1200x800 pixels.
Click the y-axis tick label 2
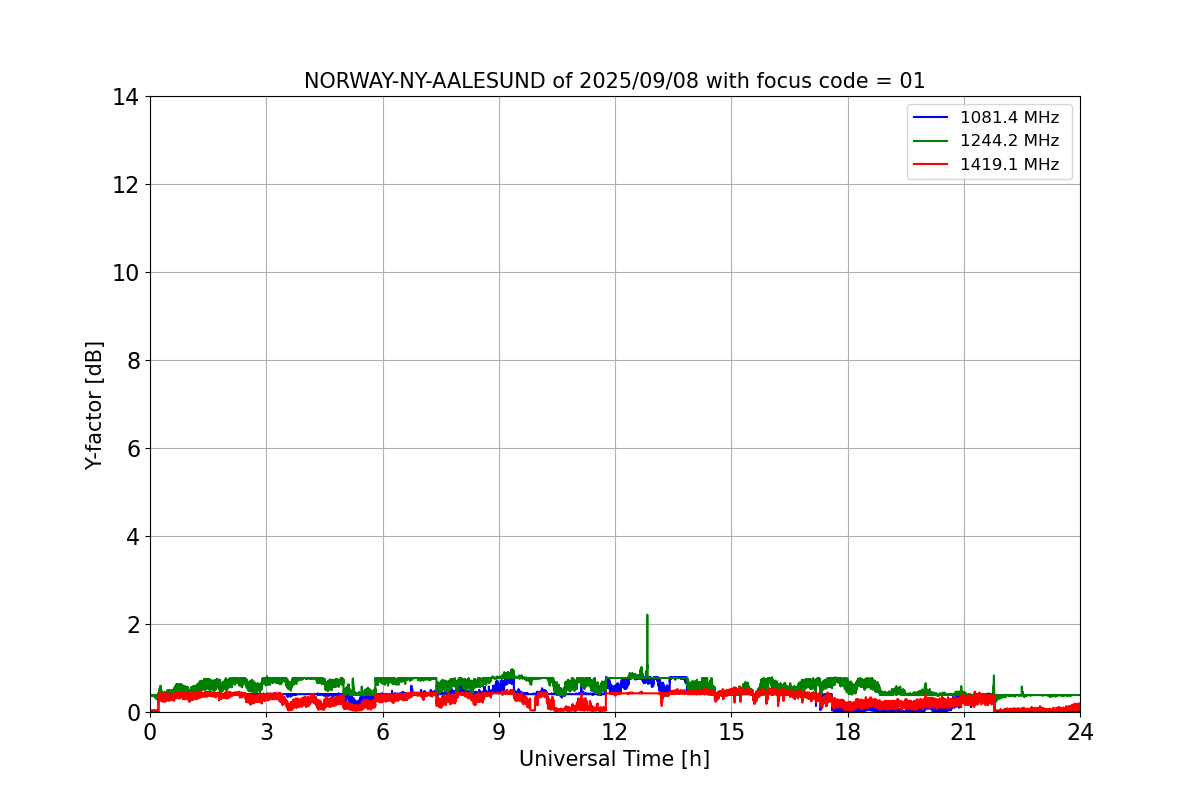click(x=133, y=625)
